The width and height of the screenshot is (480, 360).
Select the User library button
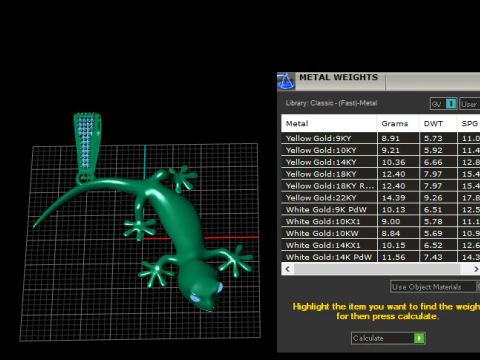tap(470, 104)
